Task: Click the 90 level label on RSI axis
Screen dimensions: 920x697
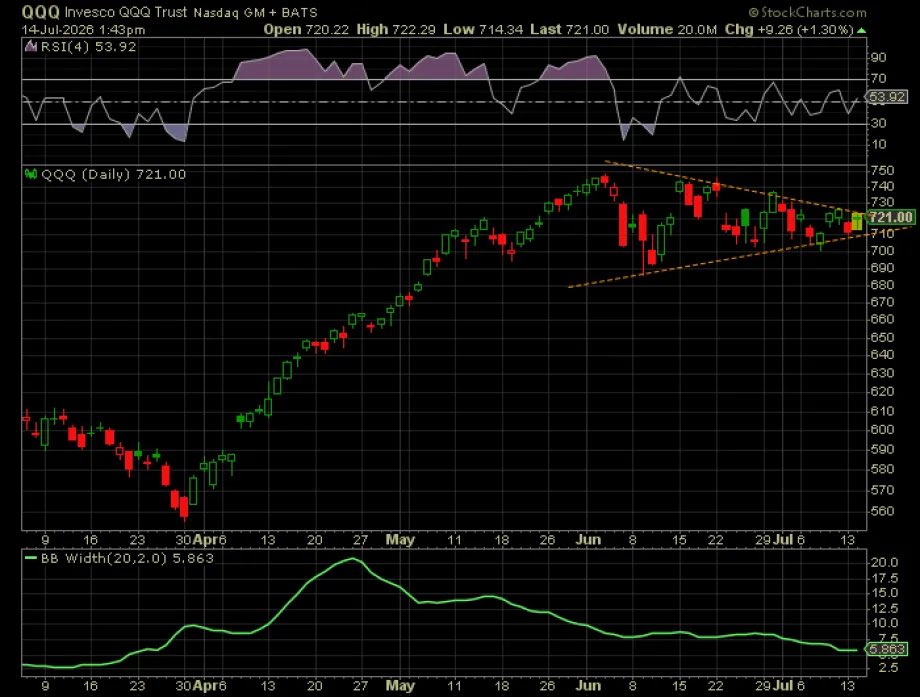Action: click(878, 57)
